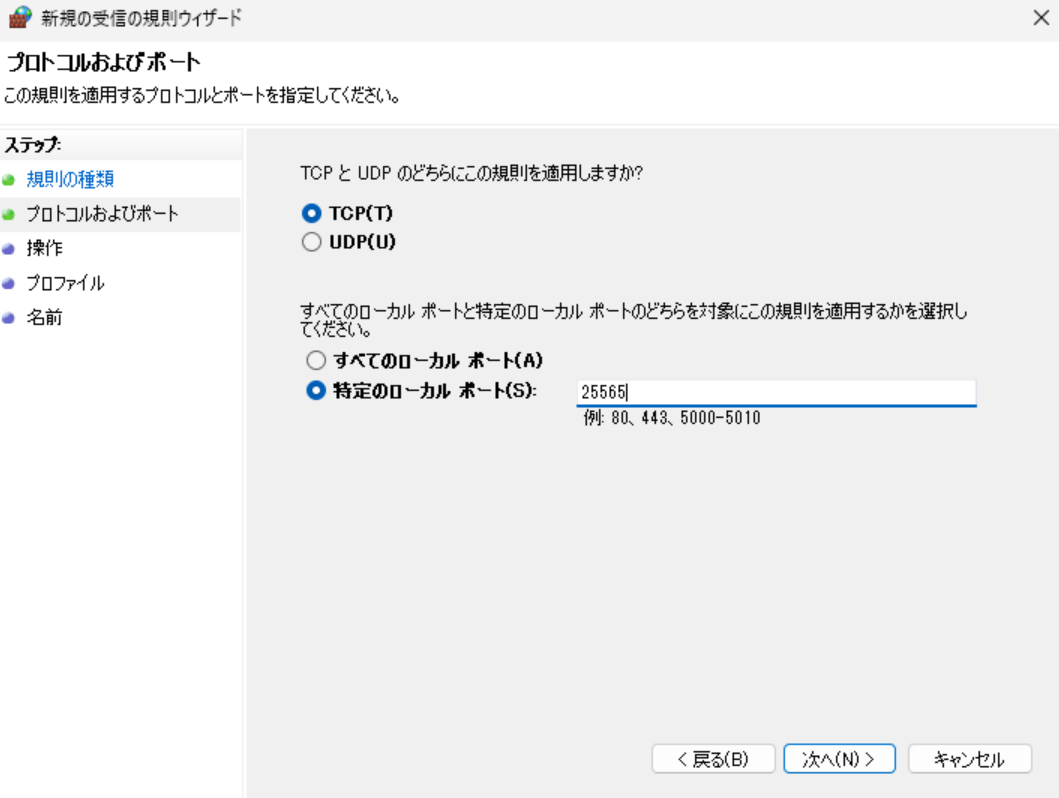Viewport: 1059px width, 798px height.
Task: Click the green bullet beside プロトコルおよびポート
Action: click(9, 215)
